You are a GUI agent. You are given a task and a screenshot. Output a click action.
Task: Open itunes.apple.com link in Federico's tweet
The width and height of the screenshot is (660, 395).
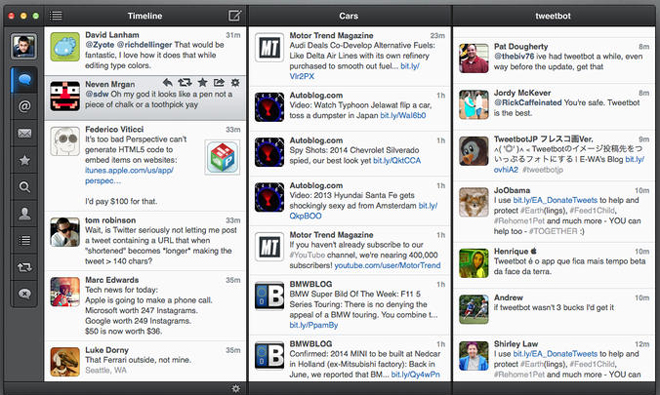click(x=129, y=170)
